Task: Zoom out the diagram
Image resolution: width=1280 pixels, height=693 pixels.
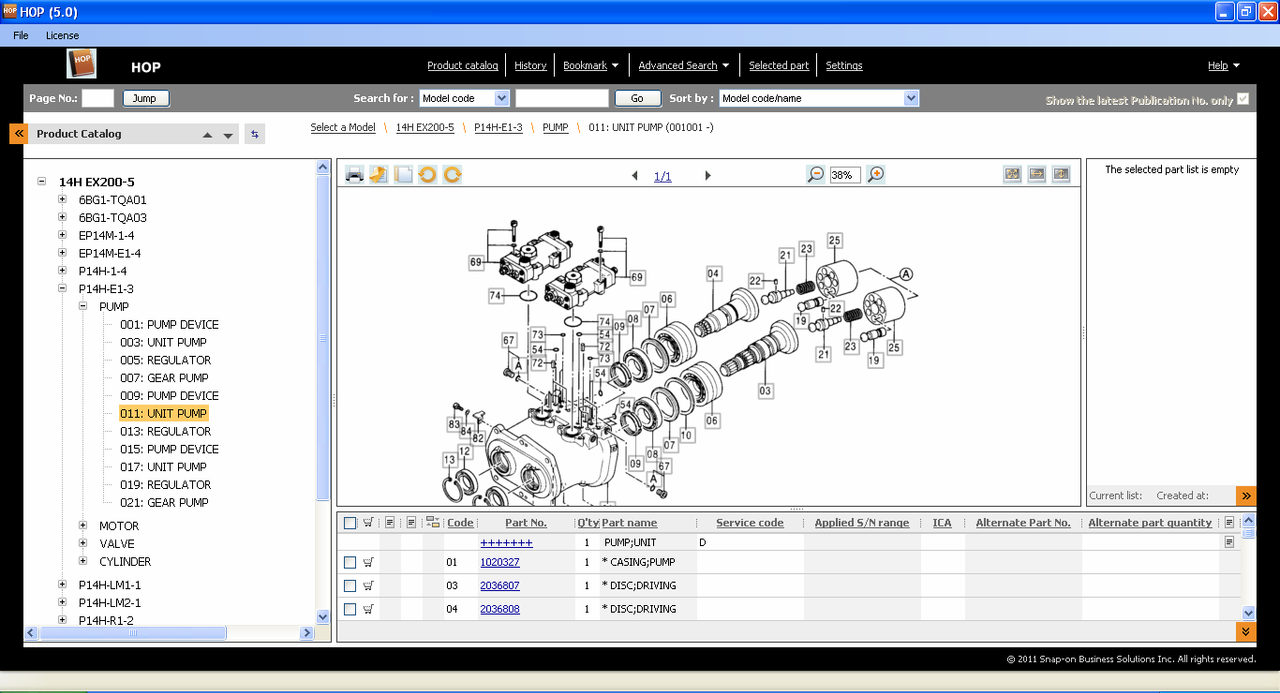Action: (816, 174)
